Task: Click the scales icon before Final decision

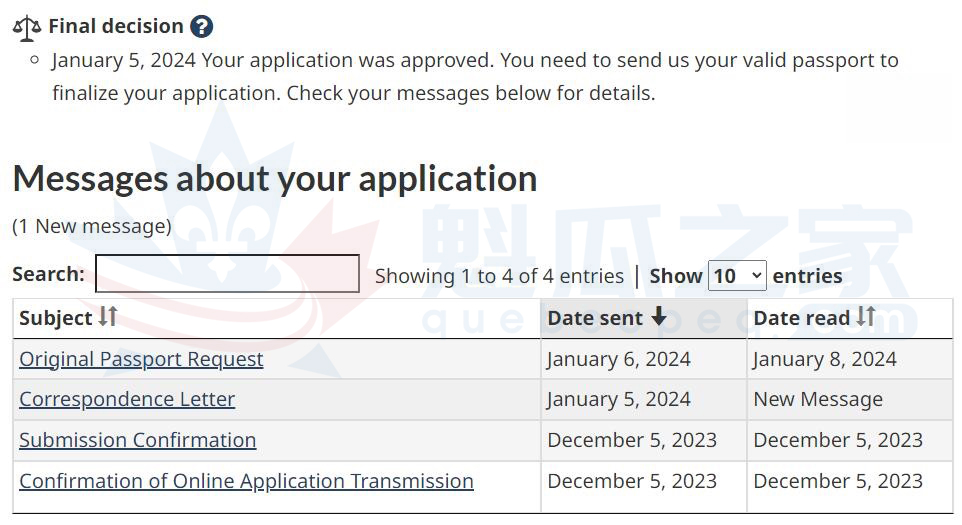Action: click(27, 27)
